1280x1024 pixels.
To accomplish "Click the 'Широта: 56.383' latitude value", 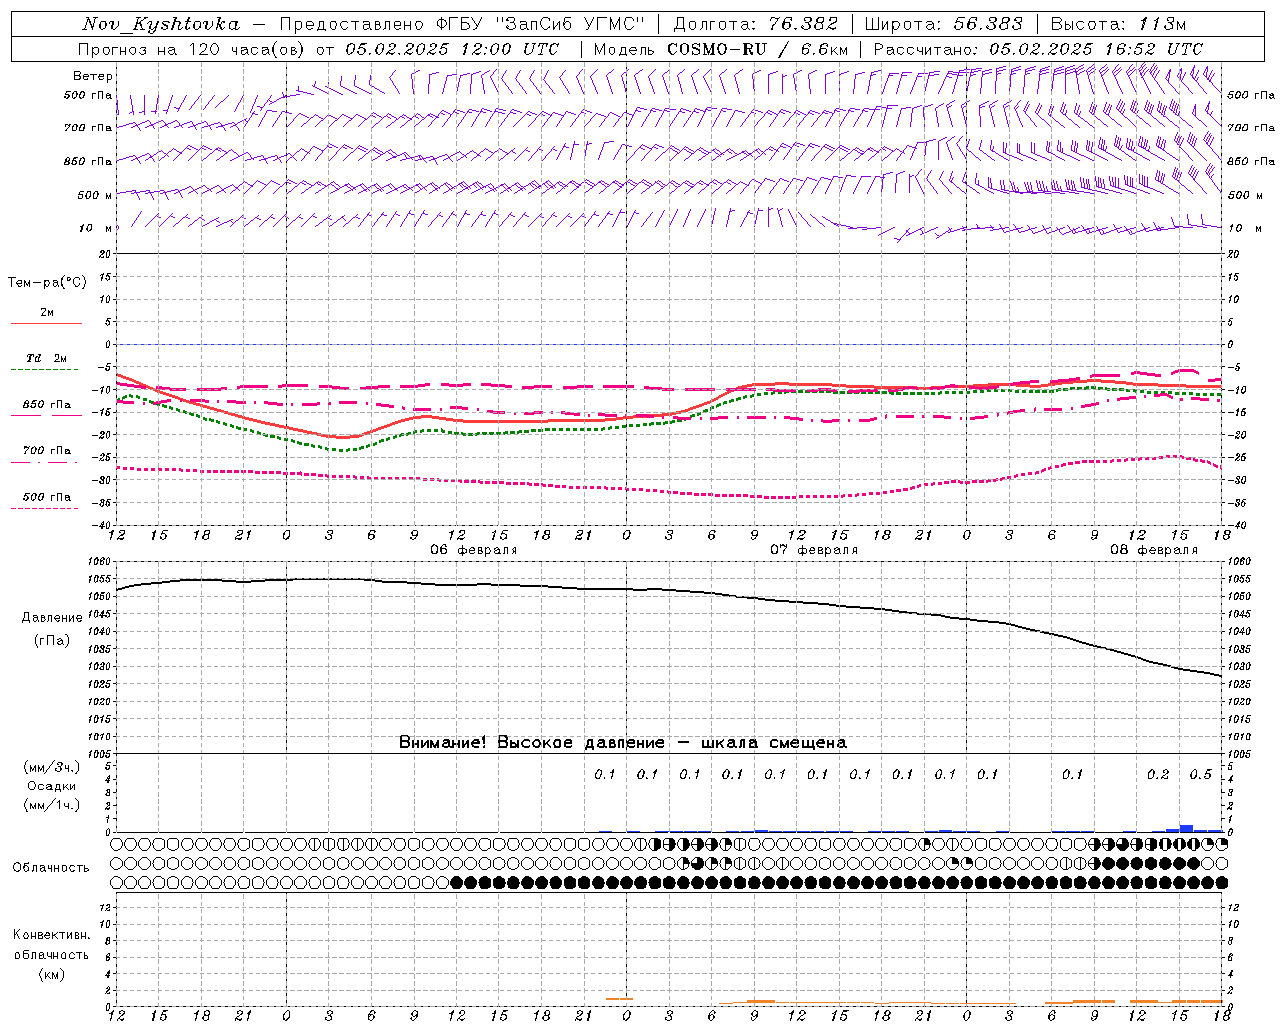I will [x=943, y=24].
